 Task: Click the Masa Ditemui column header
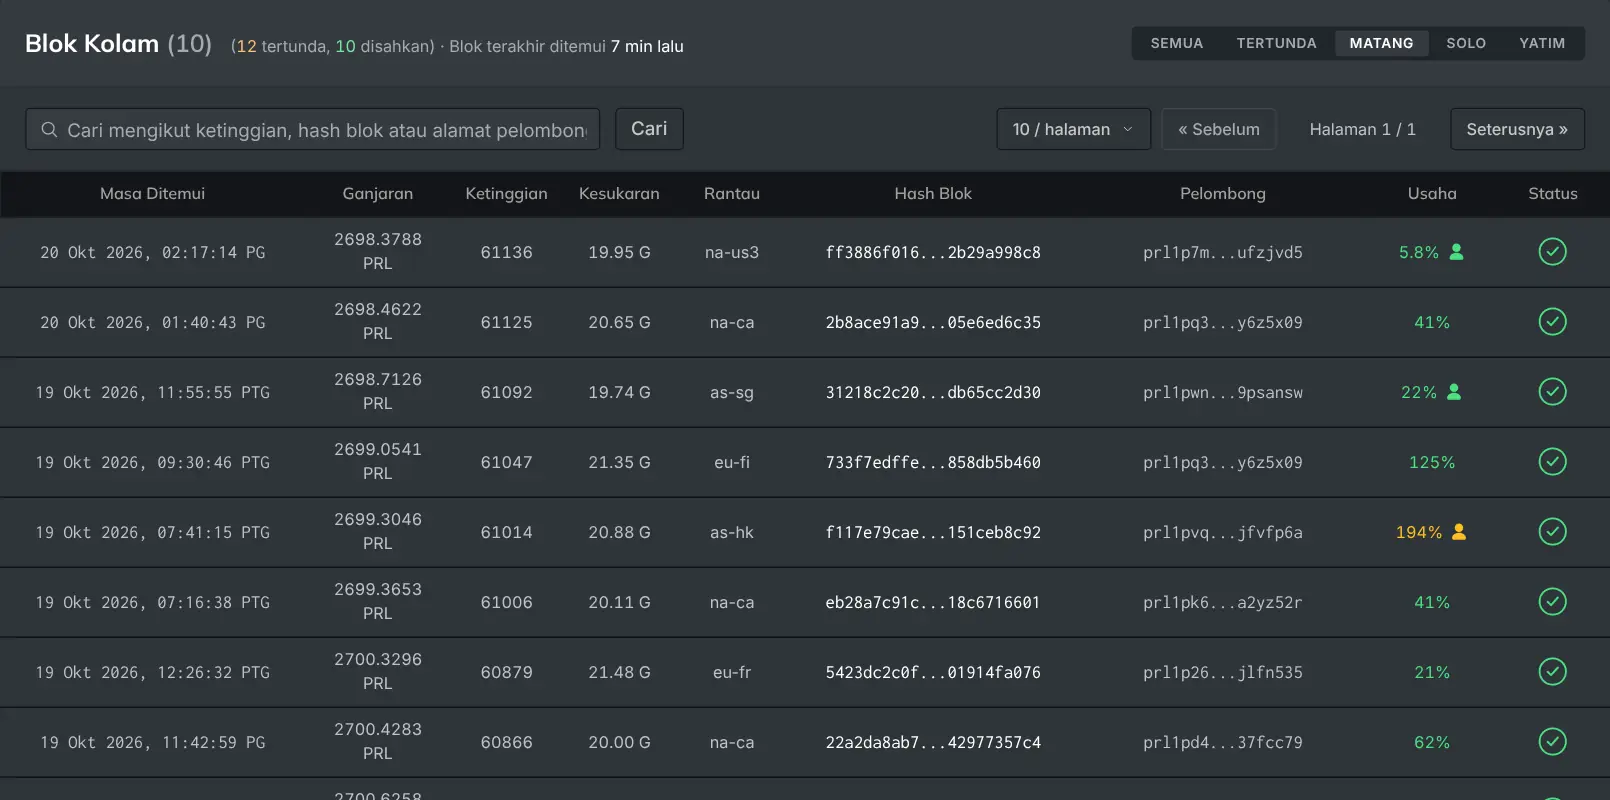click(x=152, y=193)
